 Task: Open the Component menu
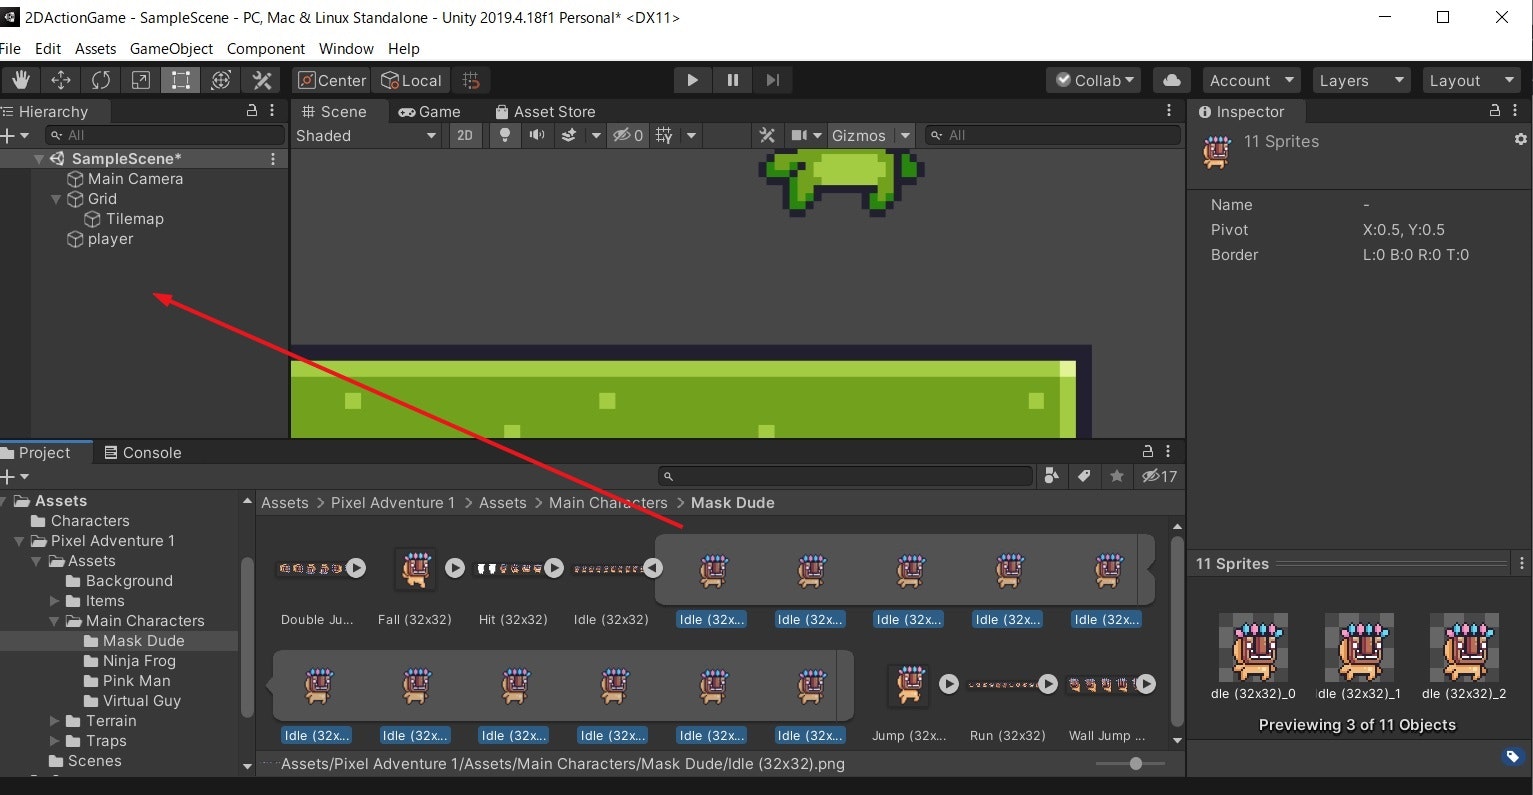(x=266, y=48)
